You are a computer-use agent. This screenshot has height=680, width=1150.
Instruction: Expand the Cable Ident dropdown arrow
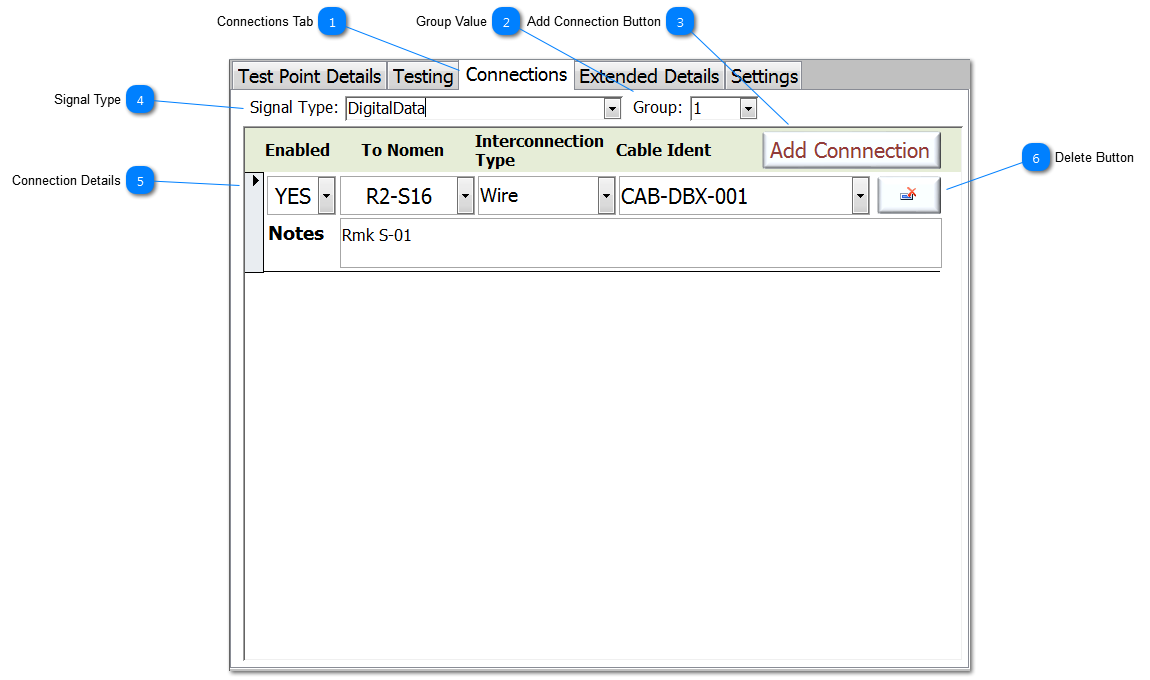click(x=860, y=196)
